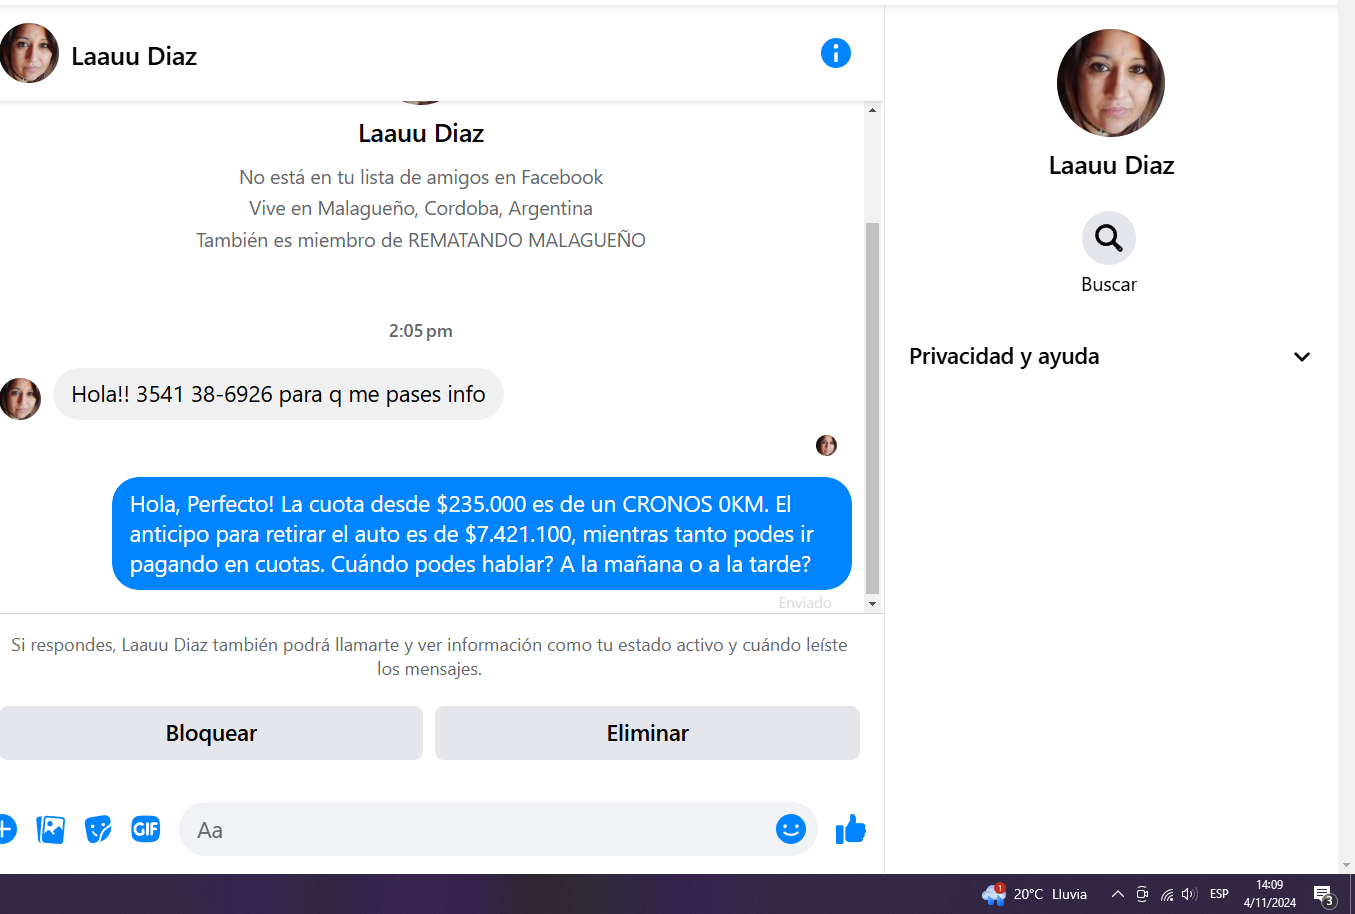Click the Laauu Diaz name in header
1355x914 pixels.
coord(134,56)
